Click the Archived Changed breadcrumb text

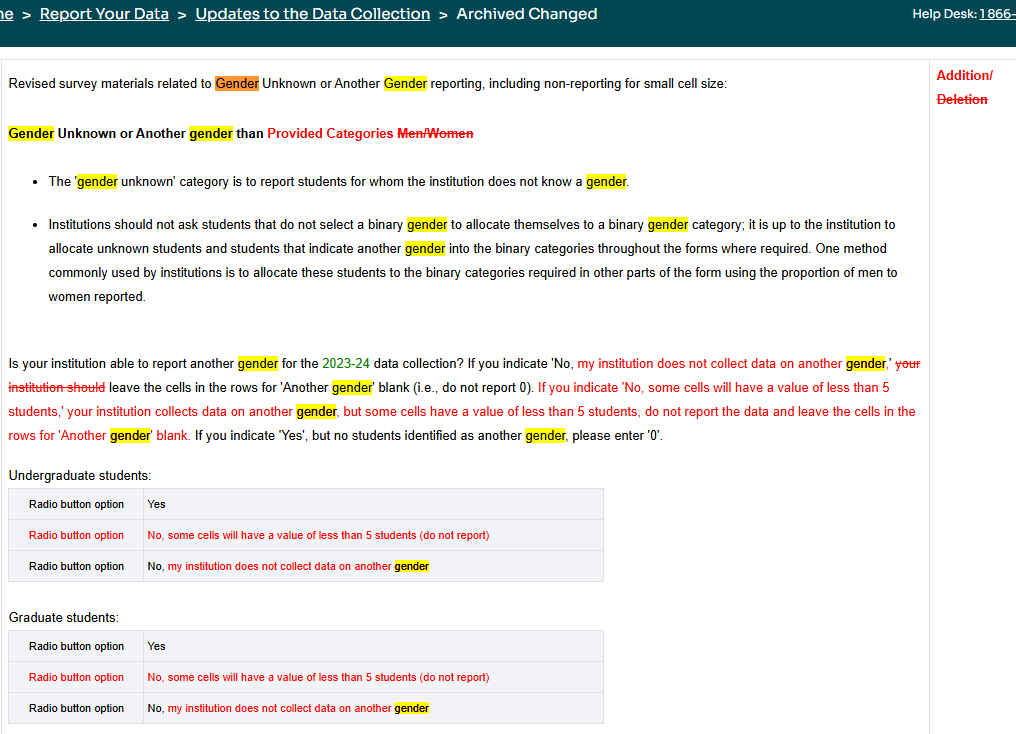click(x=527, y=14)
